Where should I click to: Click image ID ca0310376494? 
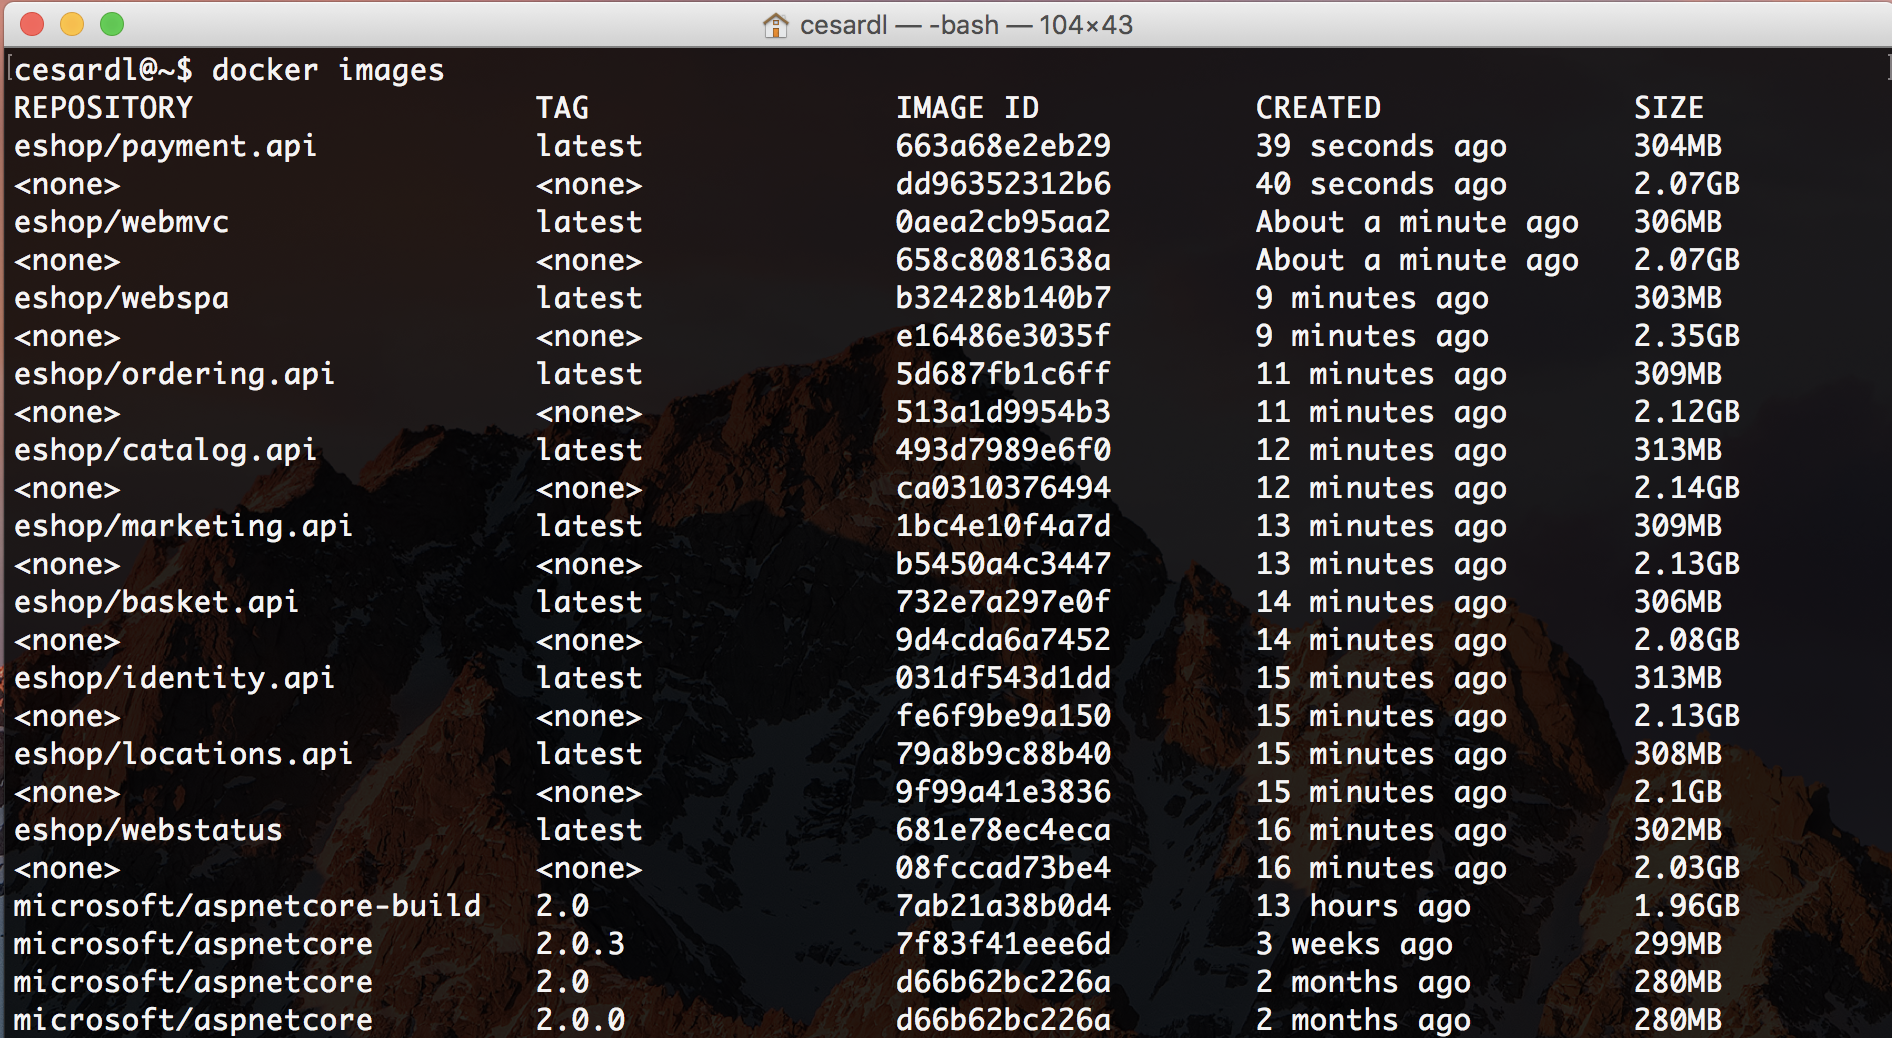[1003, 488]
